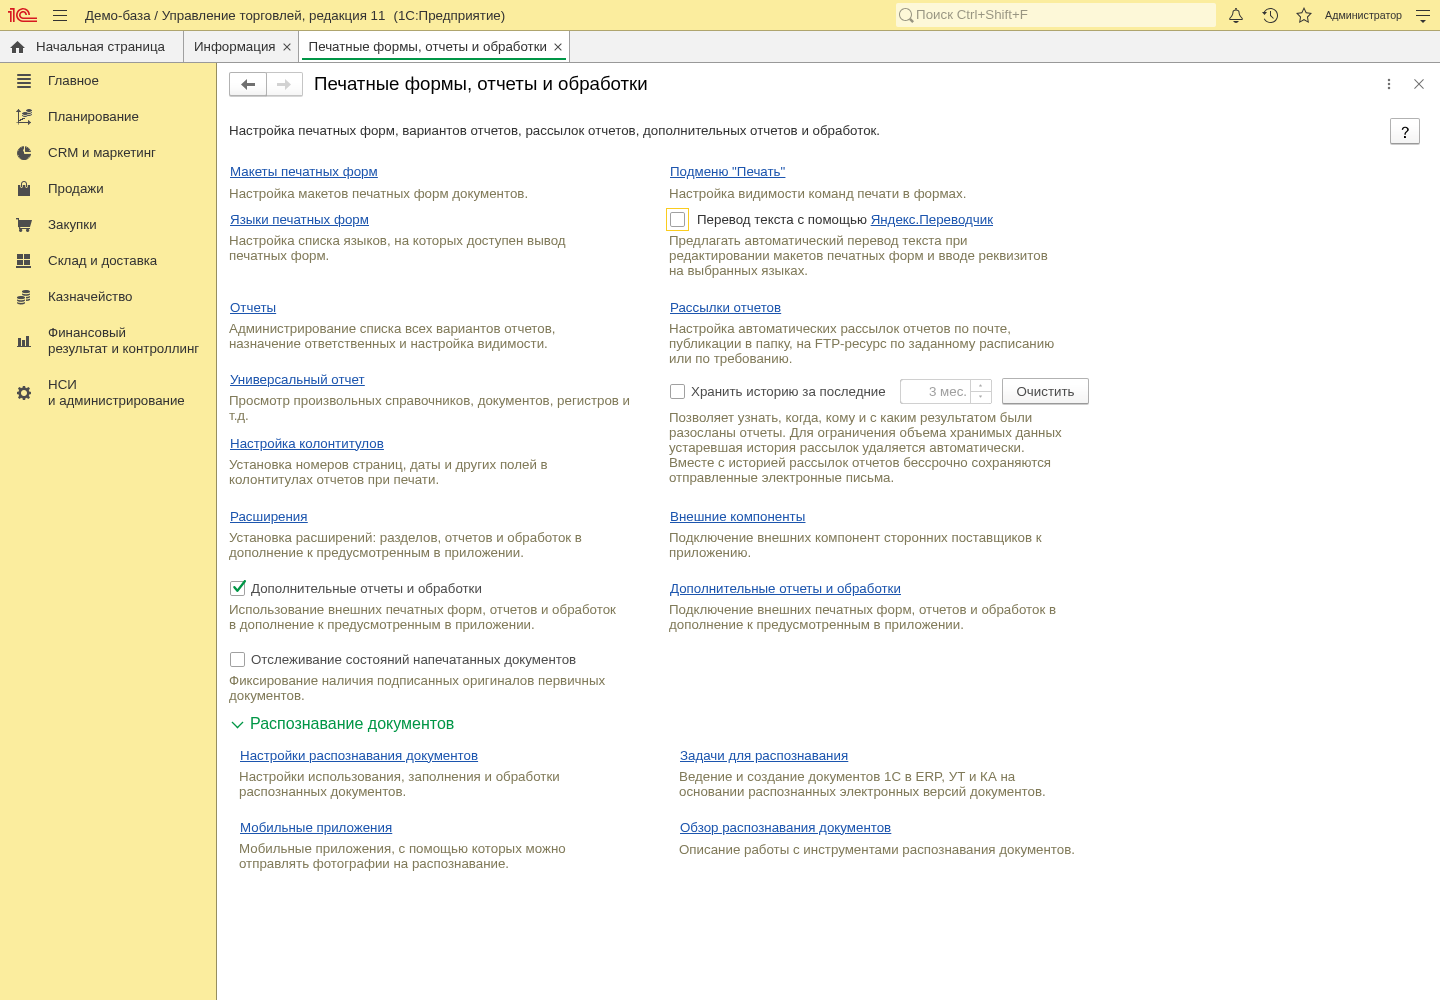Open the notifications bell
This screenshot has width=1440, height=1000.
tap(1236, 15)
